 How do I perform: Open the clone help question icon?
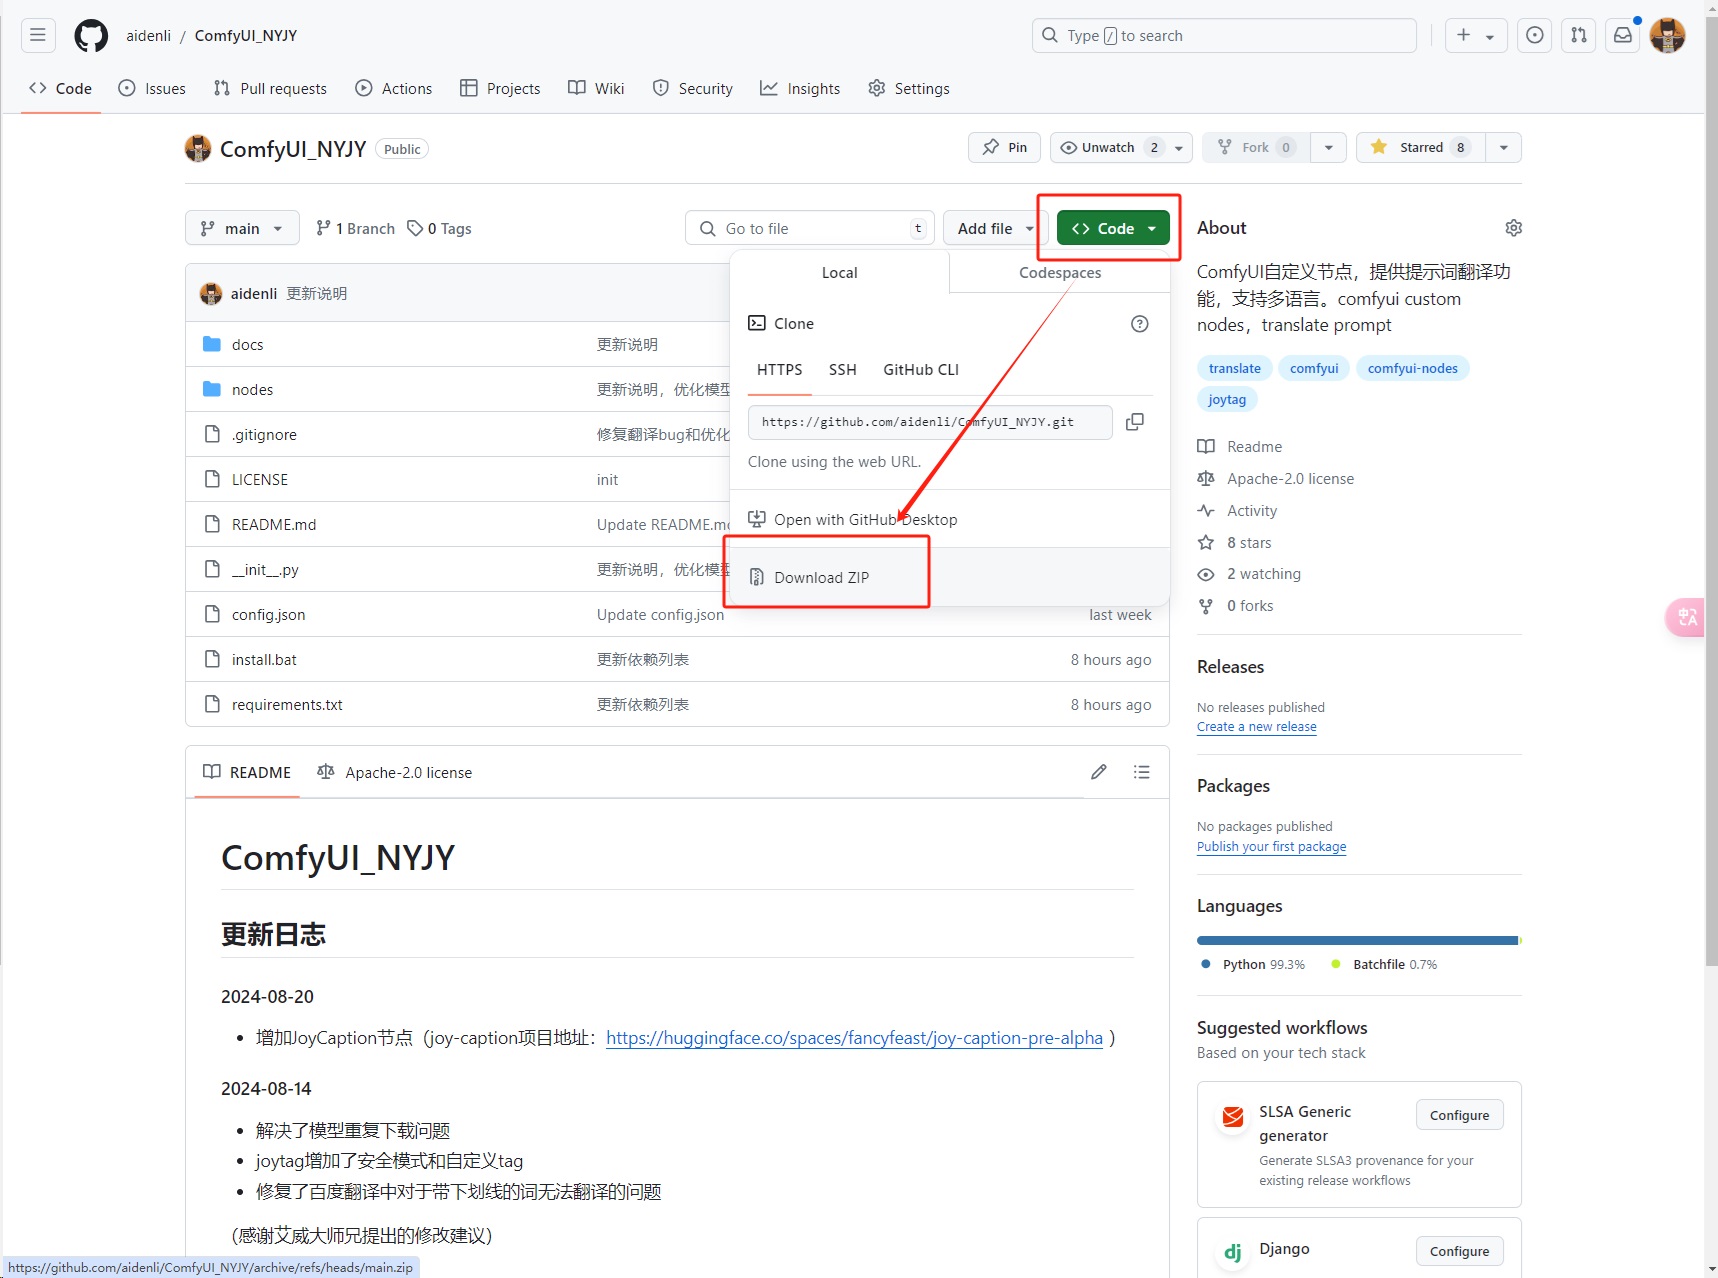[x=1139, y=324]
